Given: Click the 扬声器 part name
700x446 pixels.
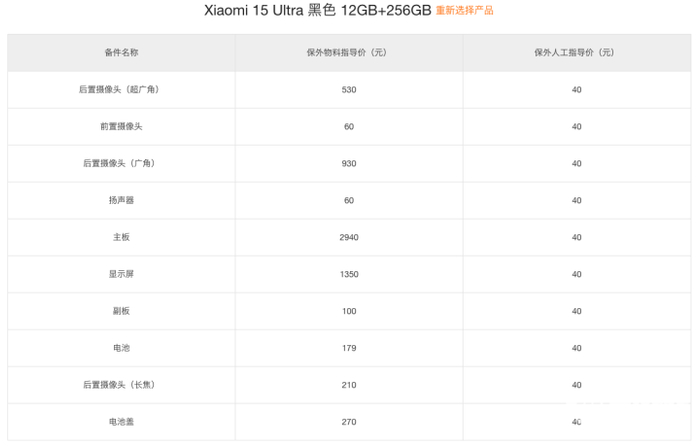Looking at the screenshot, I should tap(121, 201).
